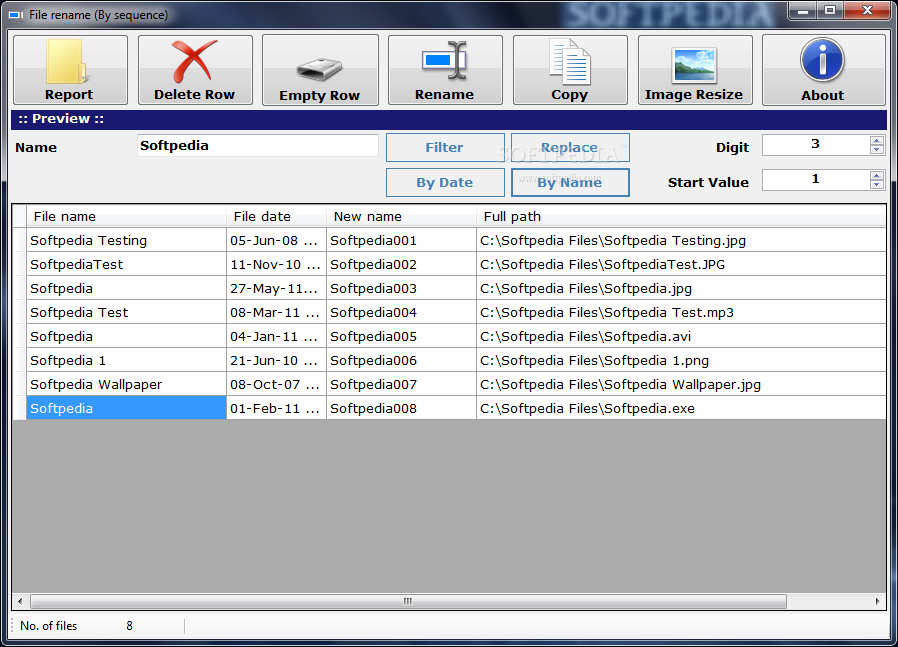
Task: Increase the Start Value with up arrow
Action: click(877, 175)
